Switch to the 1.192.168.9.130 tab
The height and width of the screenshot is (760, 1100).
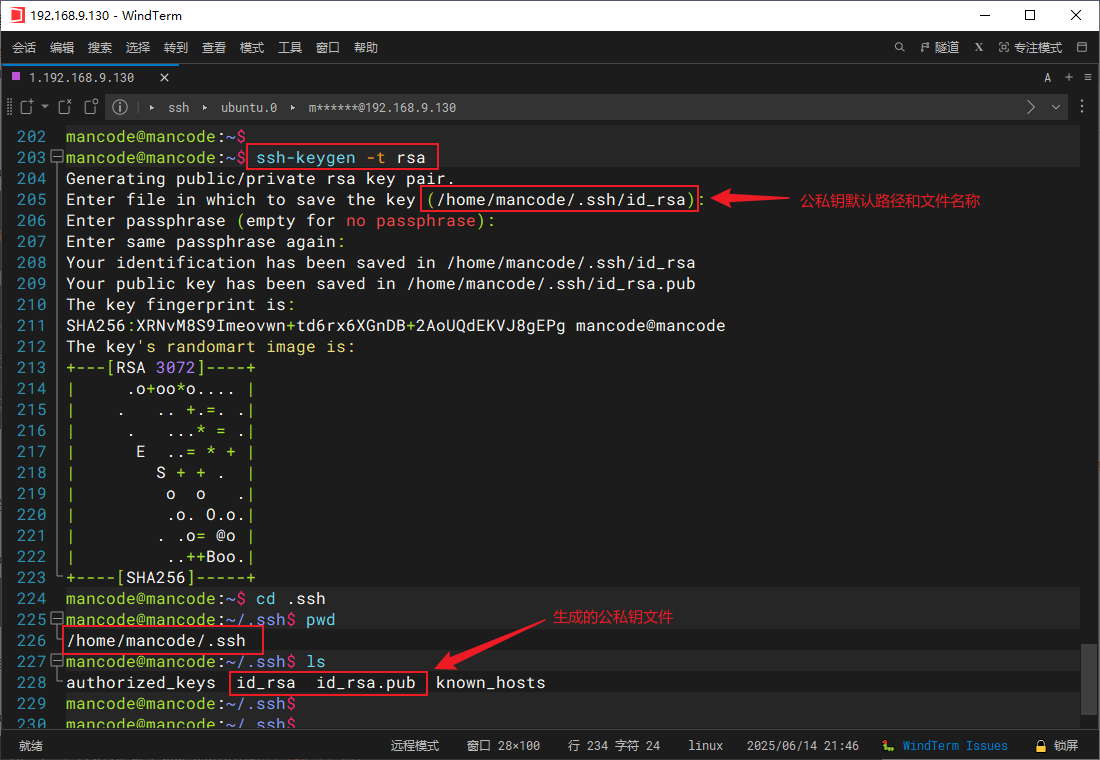click(x=80, y=77)
